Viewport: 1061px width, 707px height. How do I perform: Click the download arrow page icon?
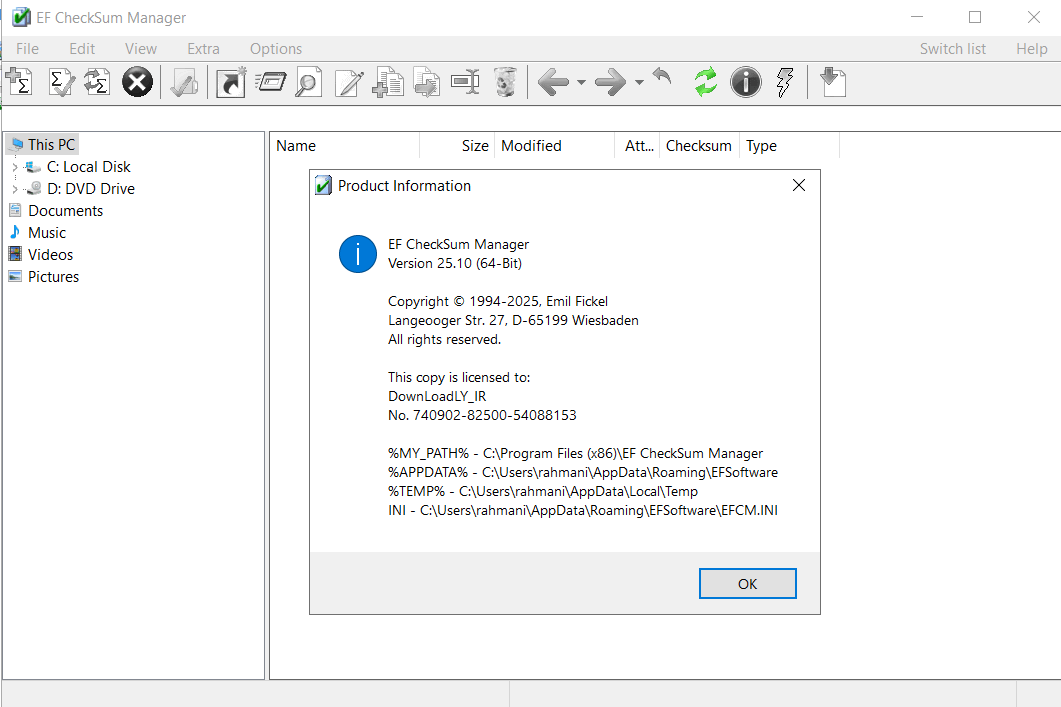pyautogui.click(x=833, y=82)
